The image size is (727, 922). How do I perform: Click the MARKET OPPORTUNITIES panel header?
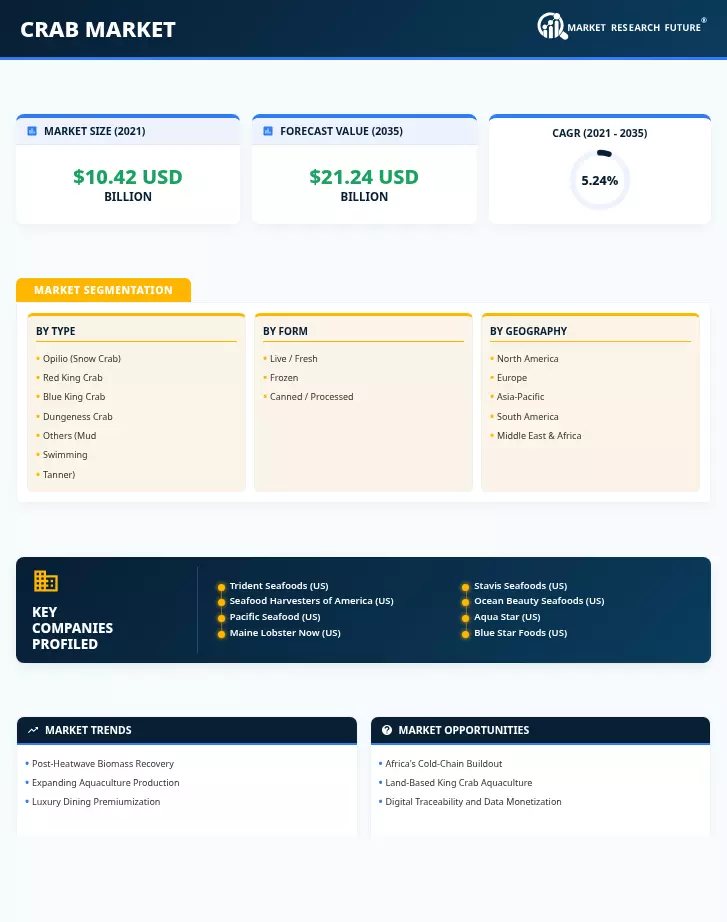(540, 730)
